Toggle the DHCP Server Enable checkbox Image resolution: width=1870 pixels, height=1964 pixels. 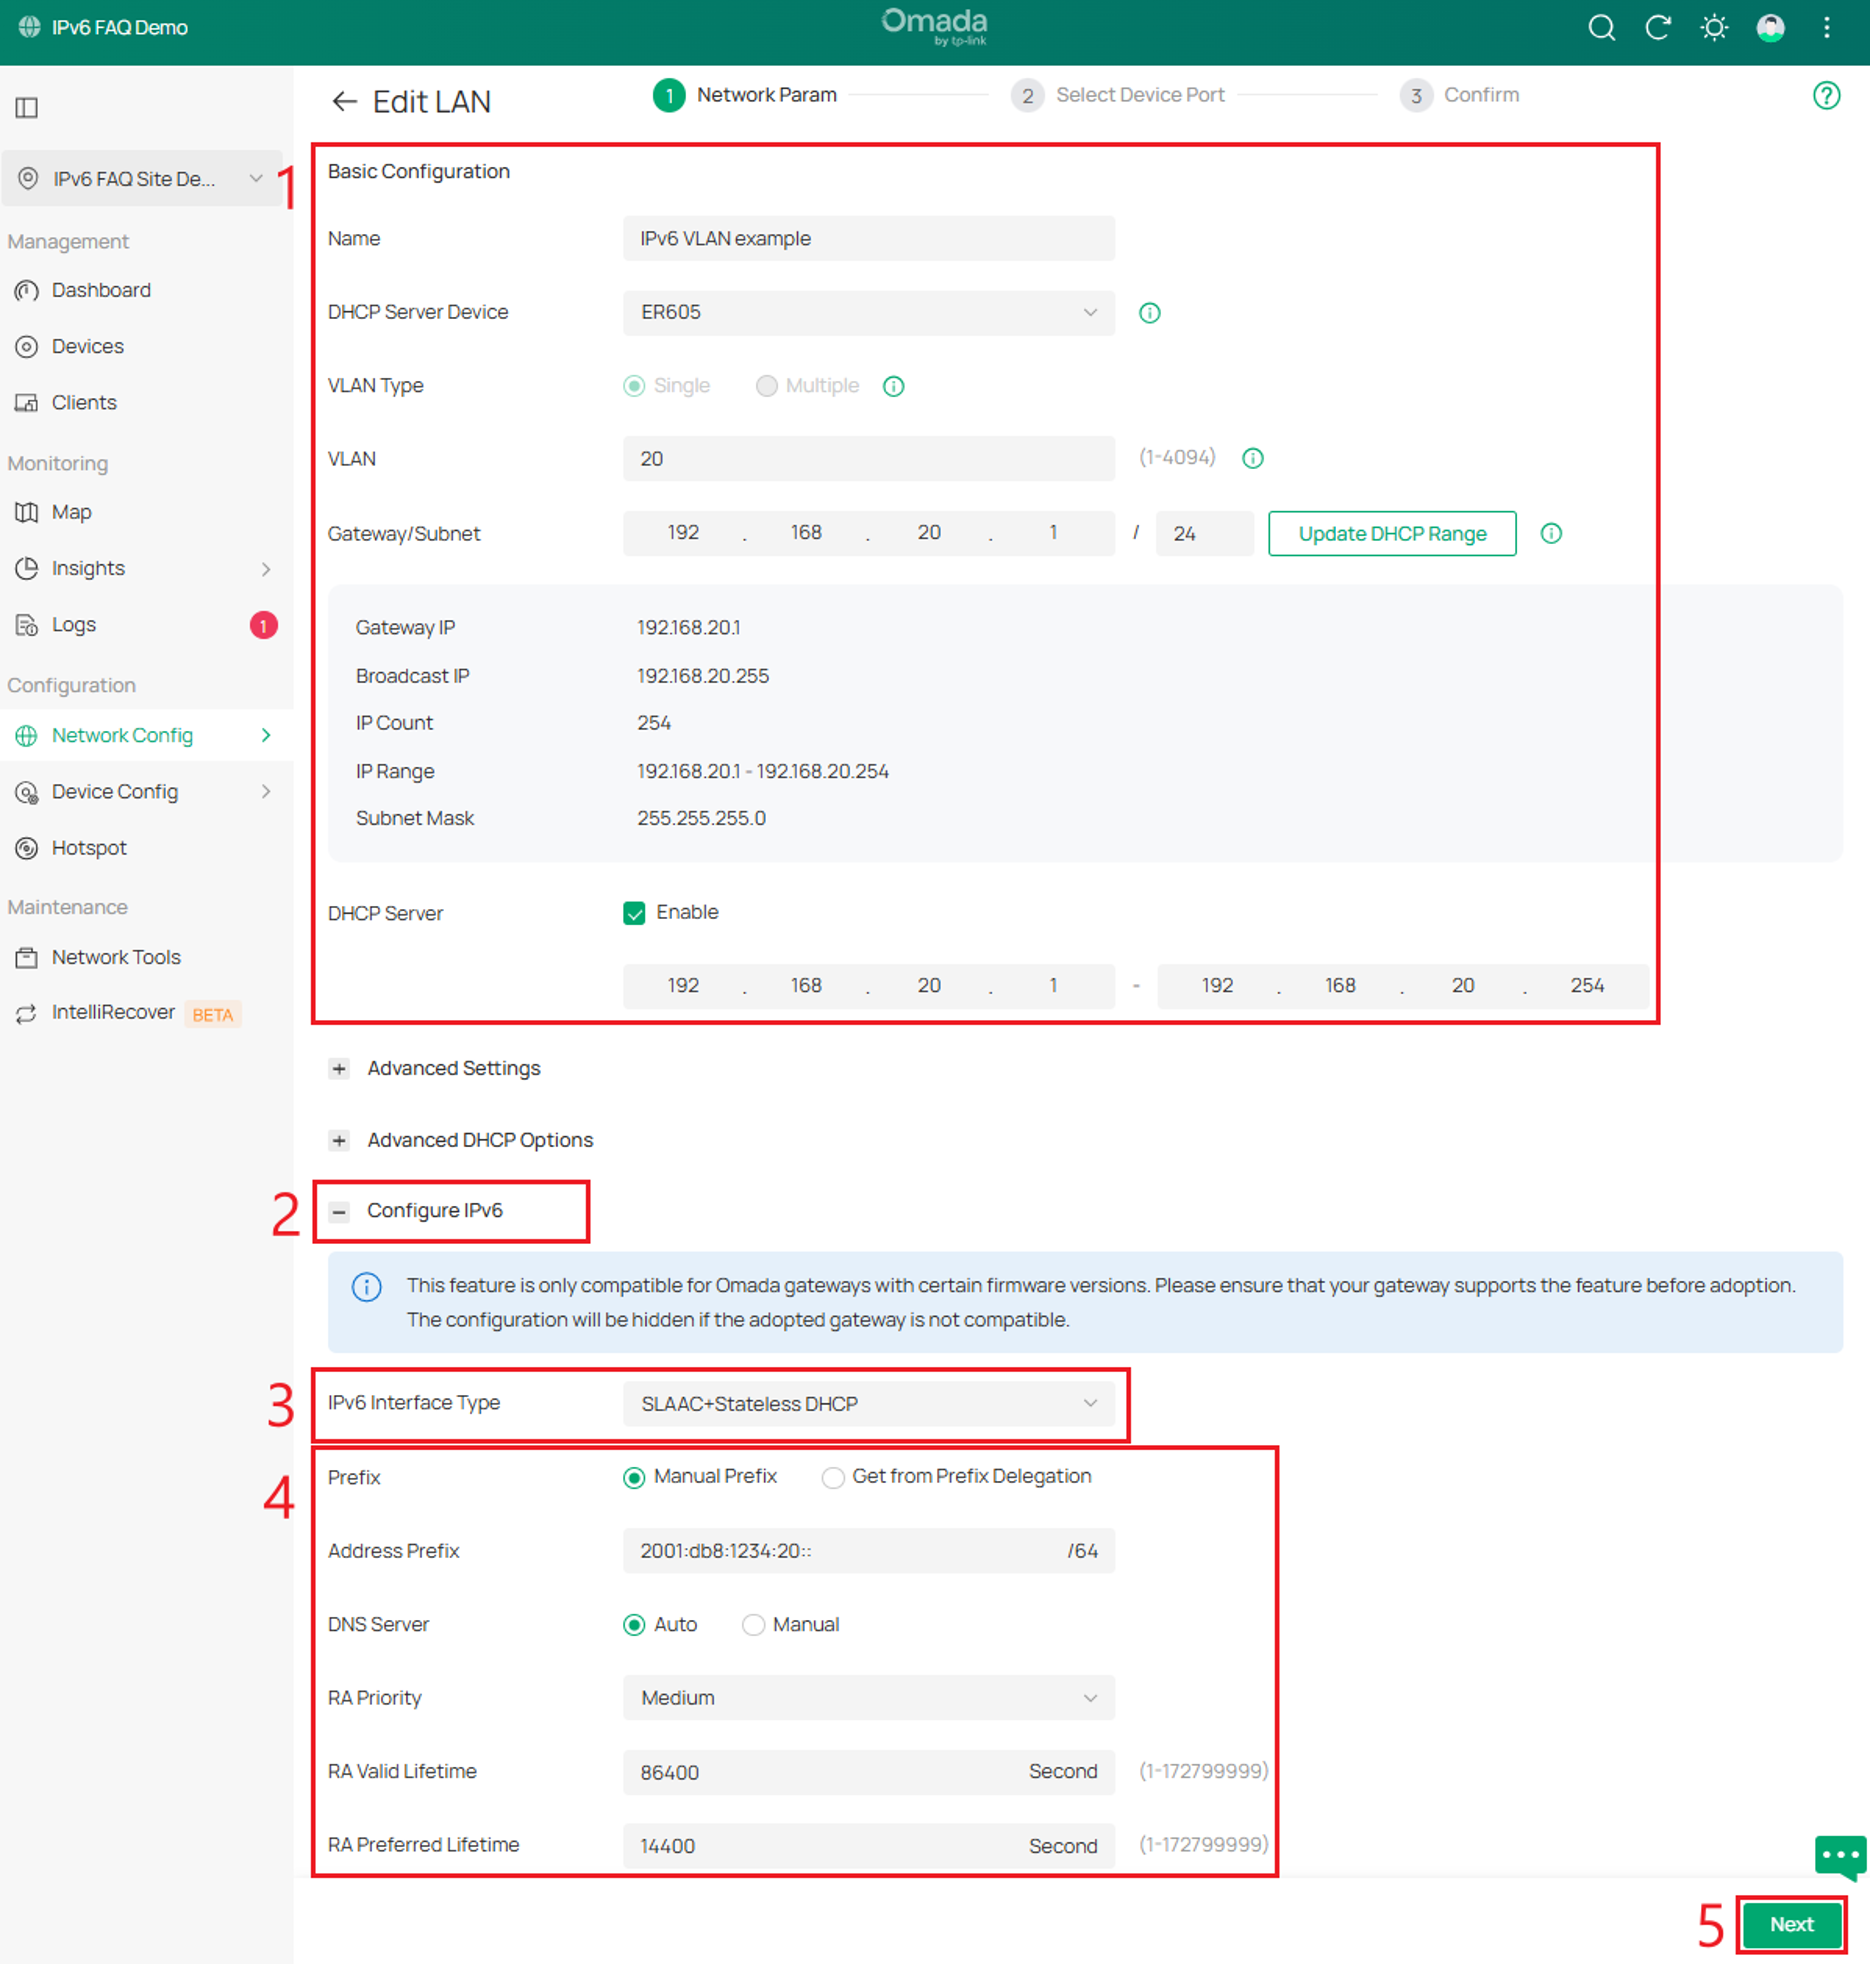[634, 913]
